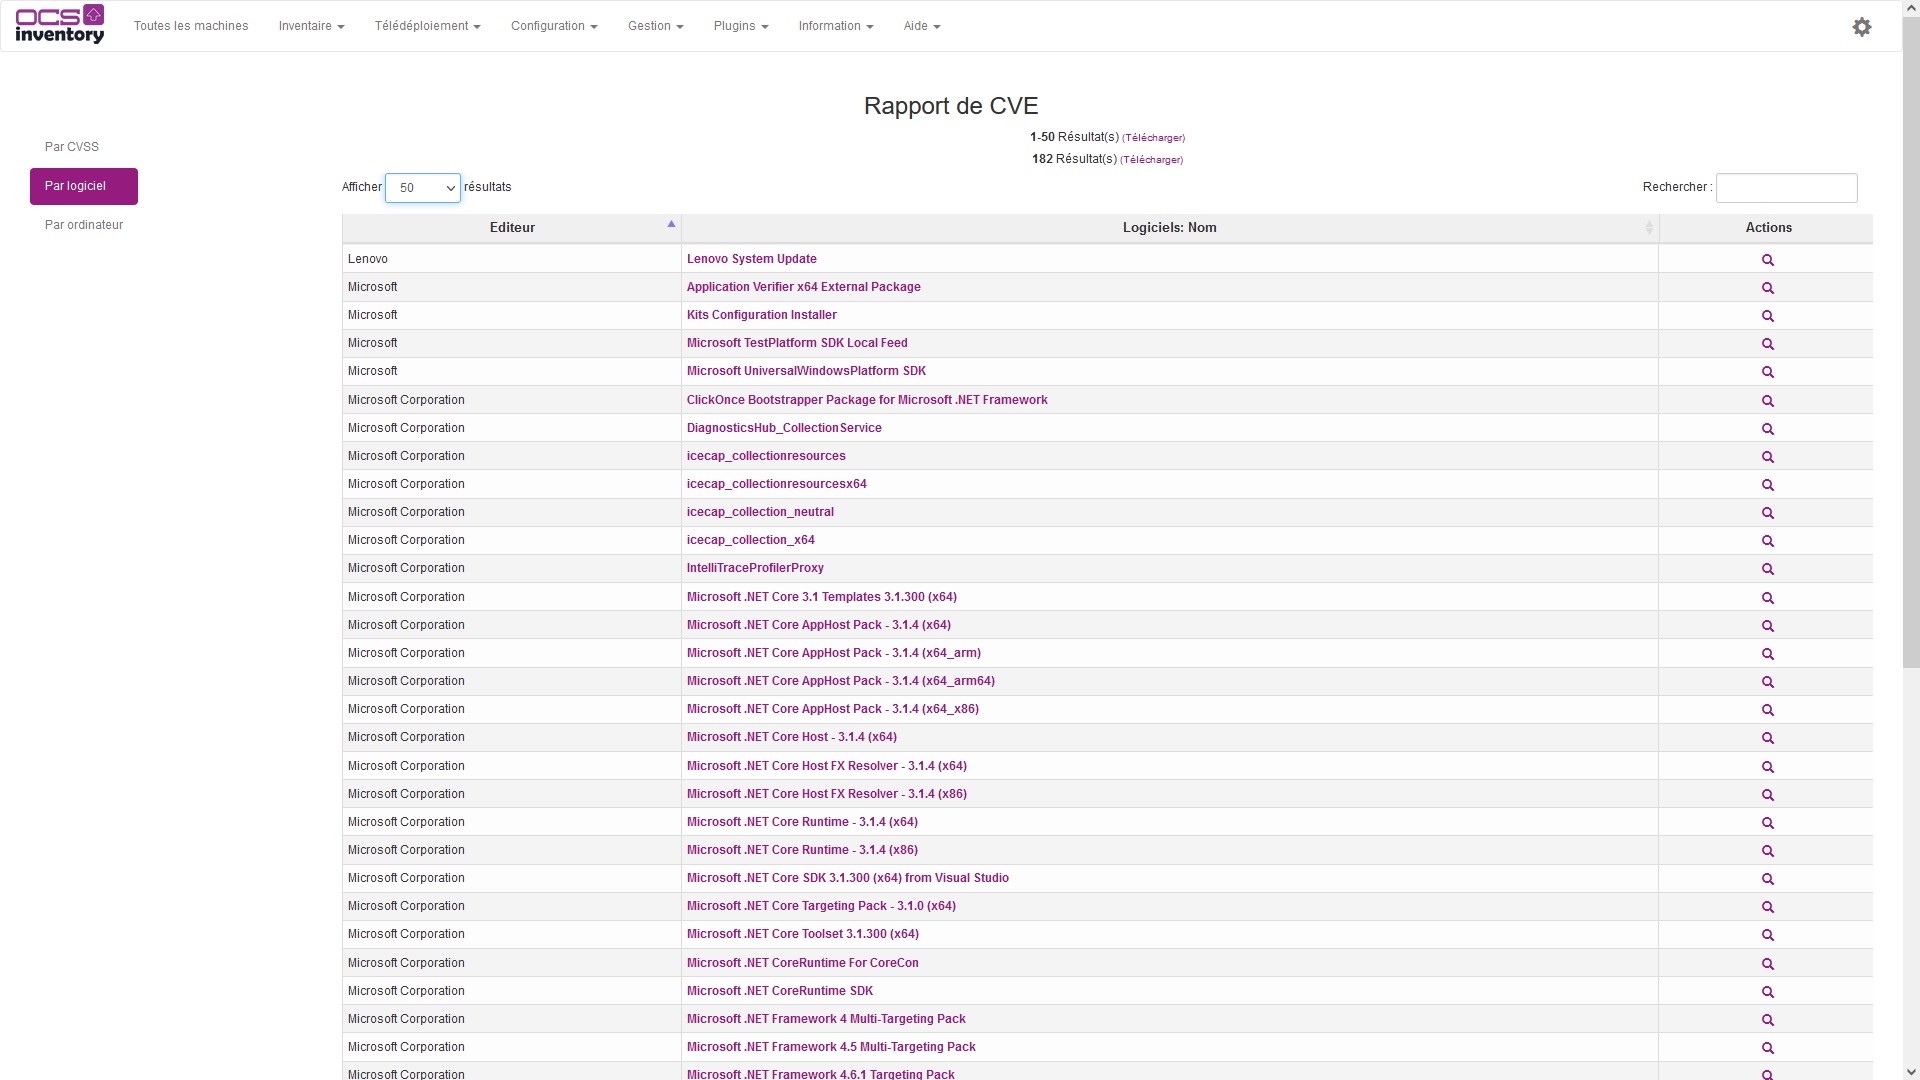Screen dimensions: 1920x1080
Task: Click magnifier for AppHost Pack 3.1.4 (x64_arm64) row
Action: (1767, 682)
